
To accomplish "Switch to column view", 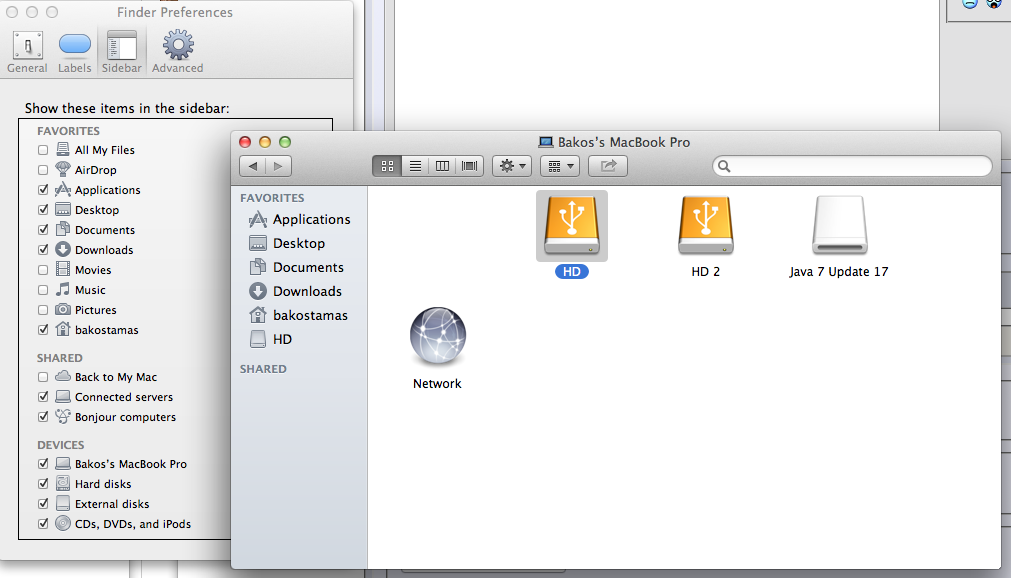I will point(442,166).
